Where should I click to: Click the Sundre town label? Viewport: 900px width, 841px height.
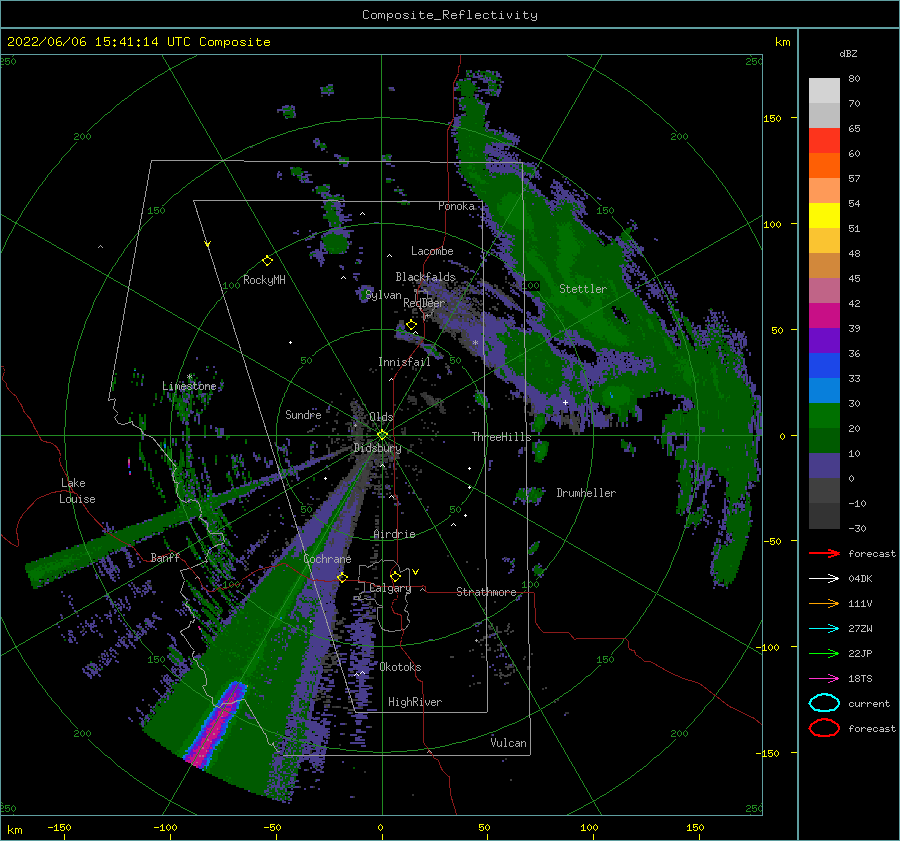[x=303, y=414]
